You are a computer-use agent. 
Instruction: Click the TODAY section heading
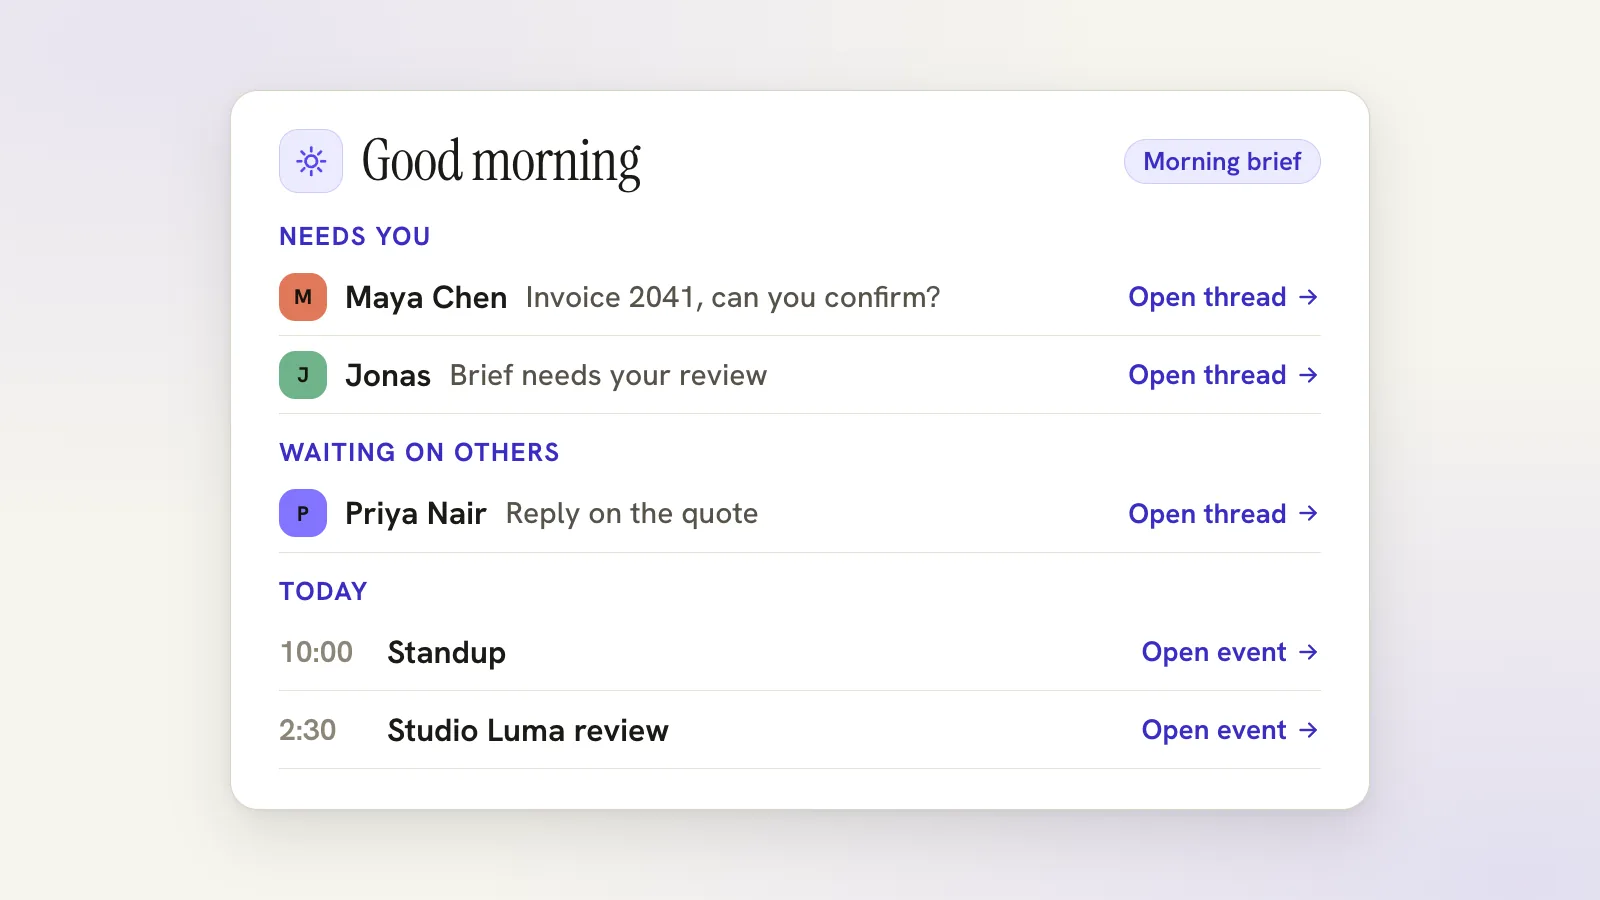(x=323, y=592)
